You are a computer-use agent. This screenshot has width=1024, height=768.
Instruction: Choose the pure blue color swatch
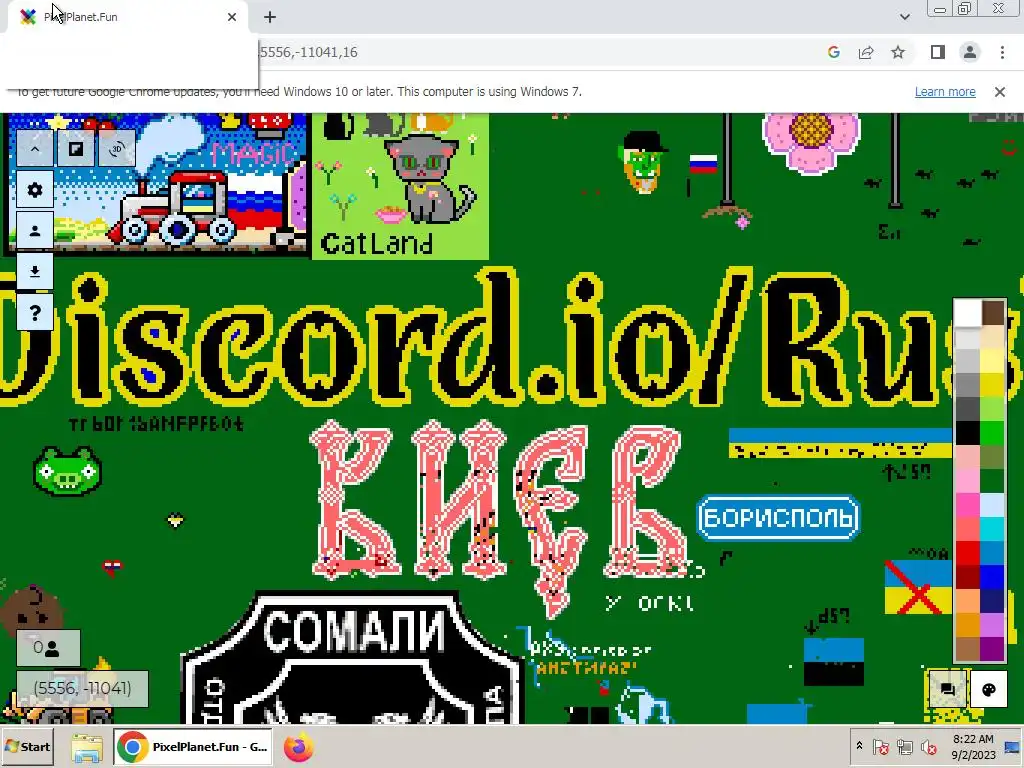pos(993,577)
